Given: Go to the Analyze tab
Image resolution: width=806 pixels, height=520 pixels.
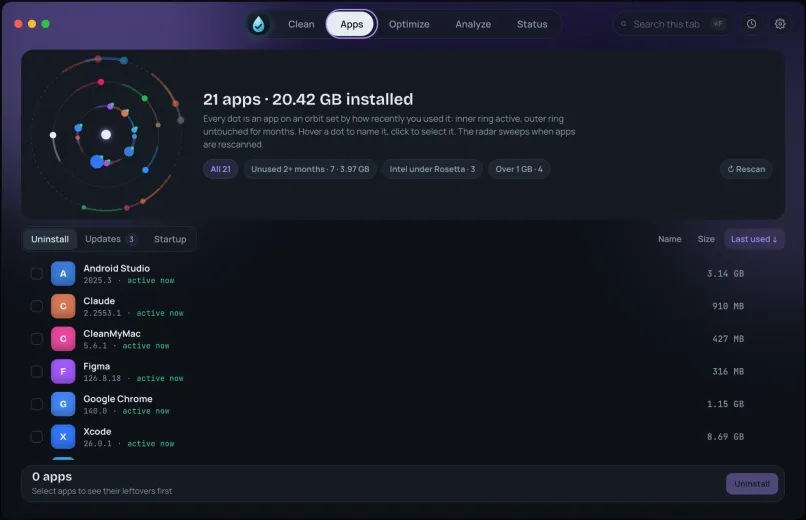Looking at the screenshot, I should [x=473, y=24].
